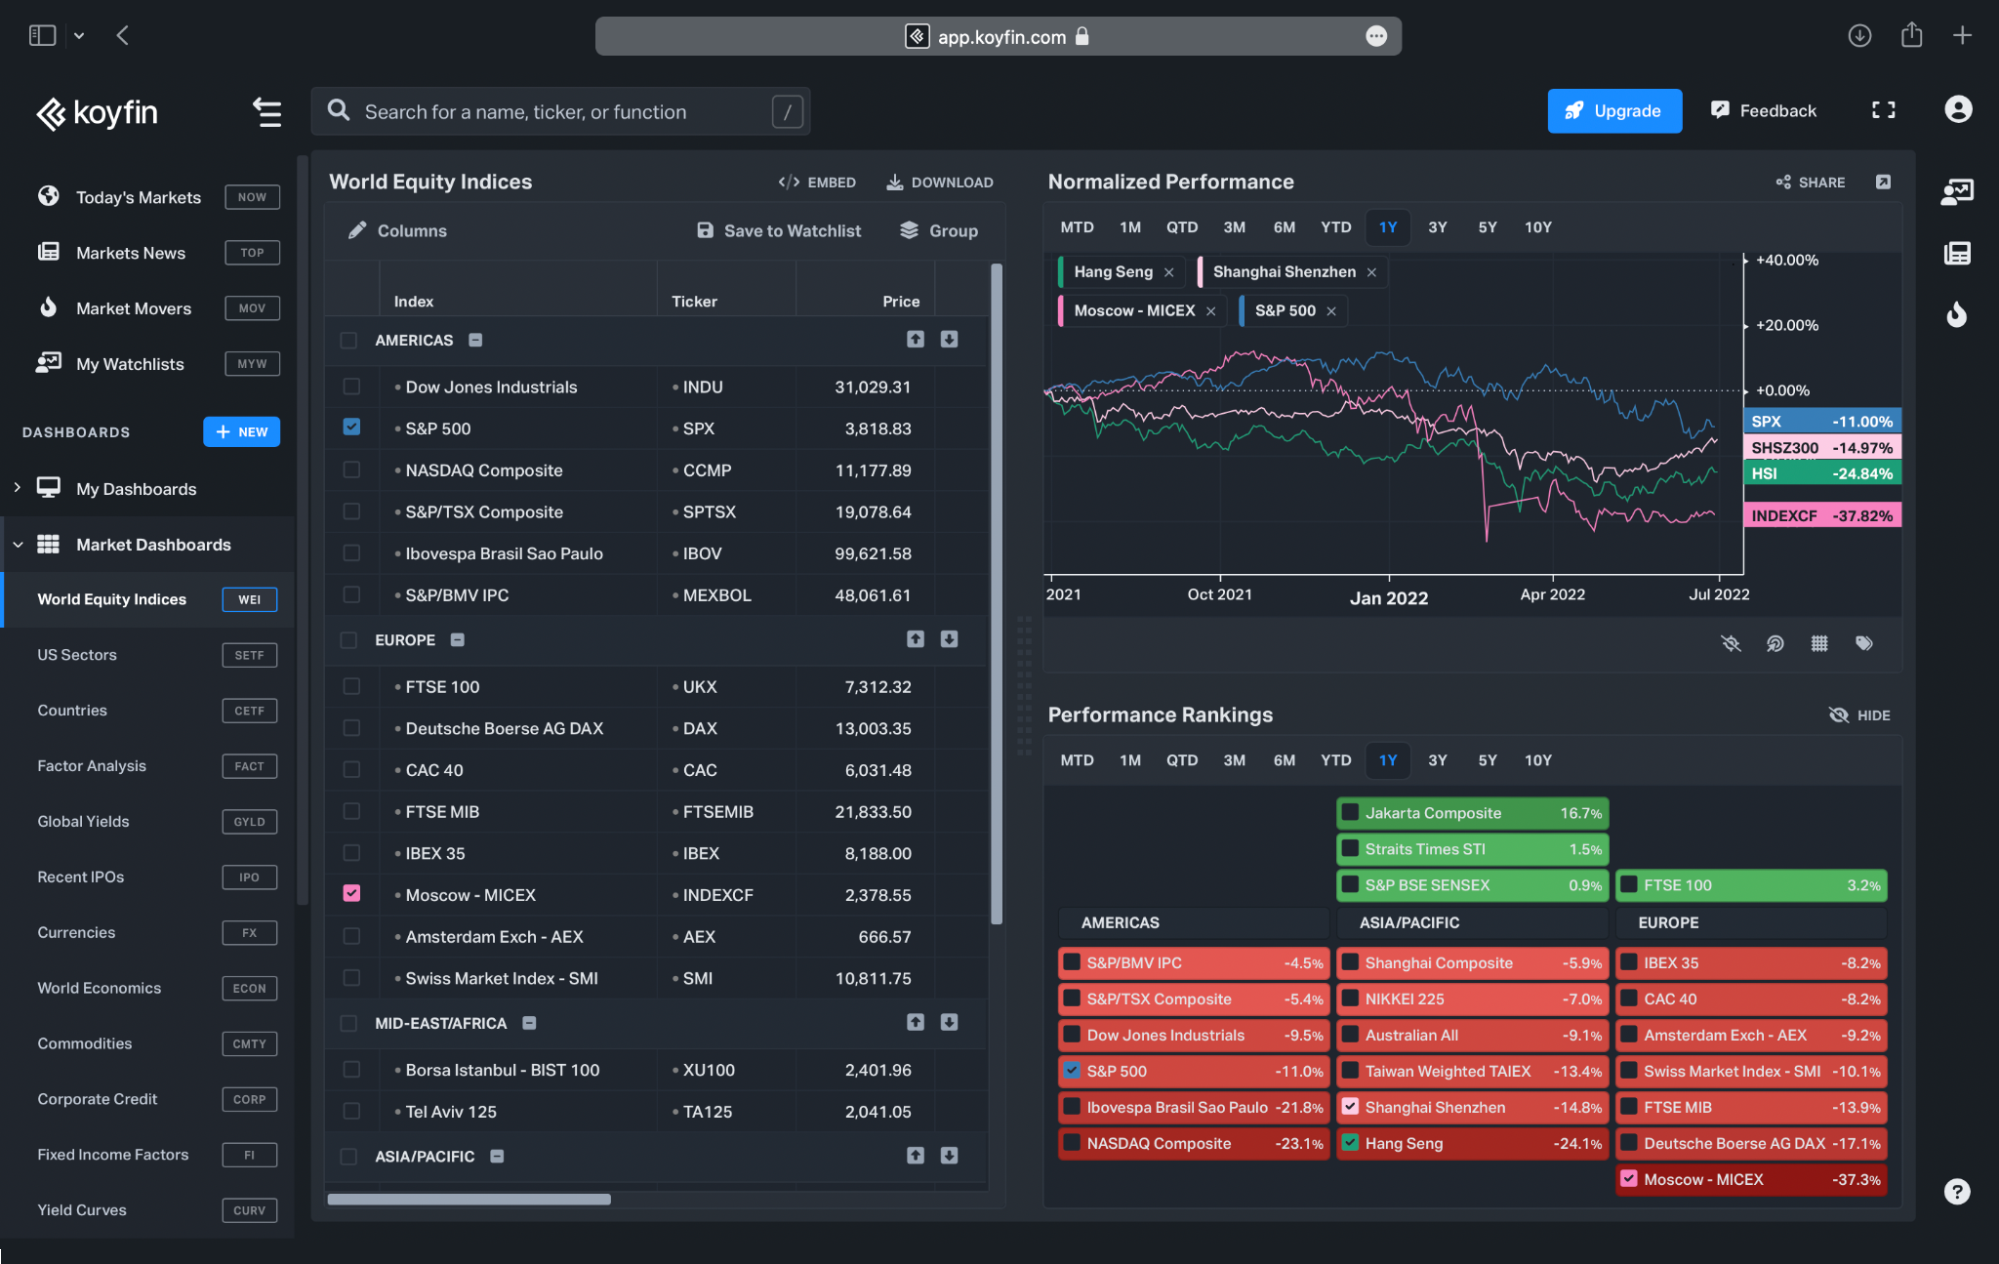Open Market Movers flame icon in sidebar

point(48,307)
